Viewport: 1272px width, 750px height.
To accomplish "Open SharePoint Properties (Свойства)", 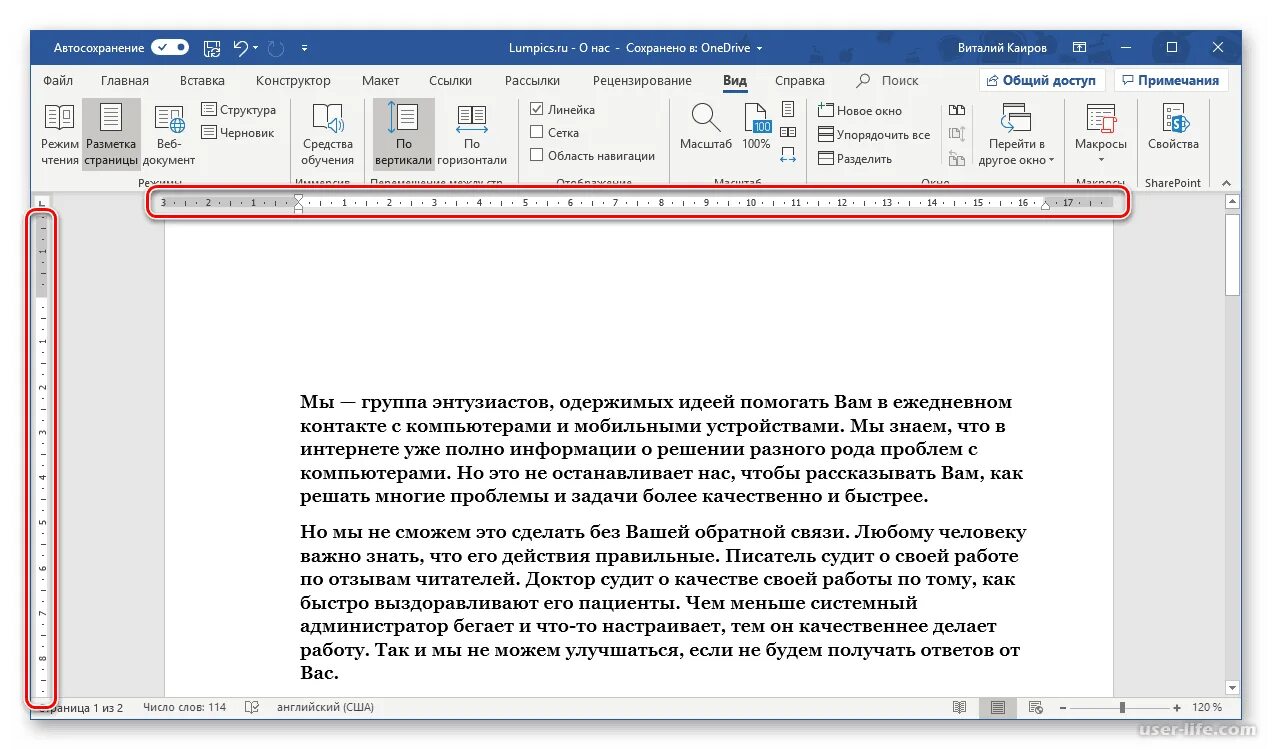I will coord(1173,127).
